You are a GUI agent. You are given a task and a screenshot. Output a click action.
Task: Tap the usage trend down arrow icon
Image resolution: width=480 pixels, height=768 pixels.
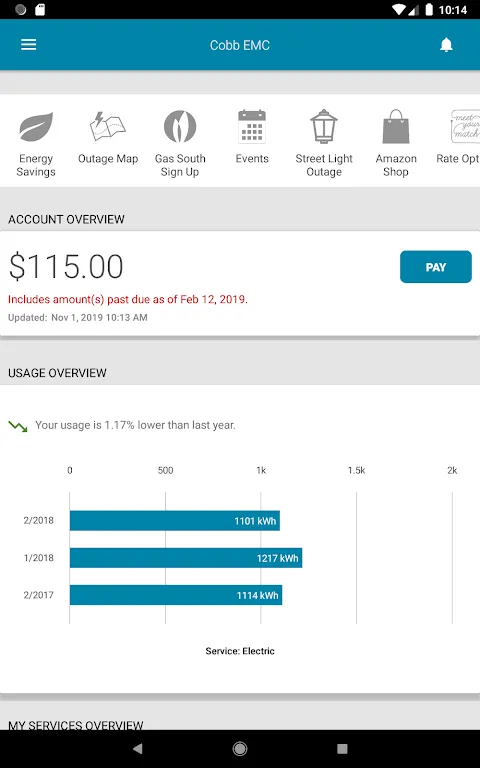18,426
